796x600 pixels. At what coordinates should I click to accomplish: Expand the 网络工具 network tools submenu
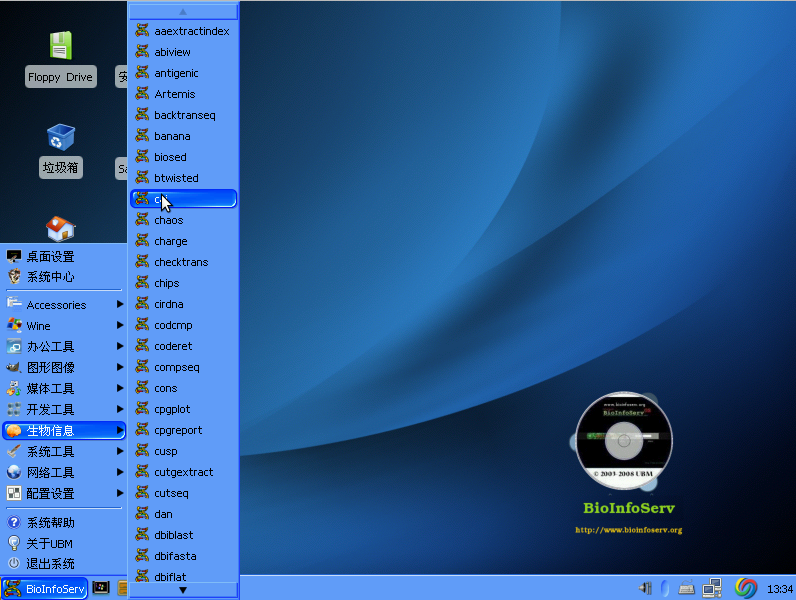pos(64,473)
